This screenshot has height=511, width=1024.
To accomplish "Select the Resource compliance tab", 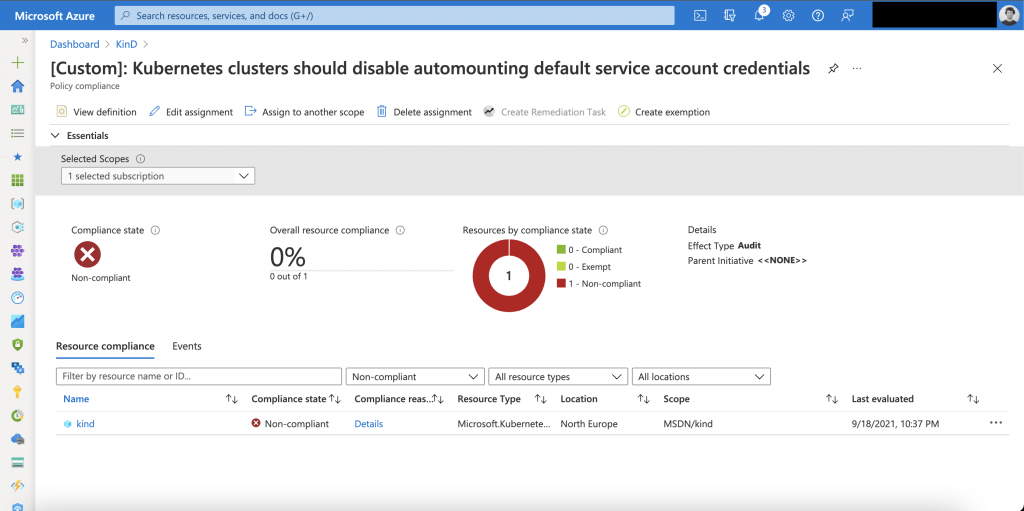I will (x=105, y=346).
